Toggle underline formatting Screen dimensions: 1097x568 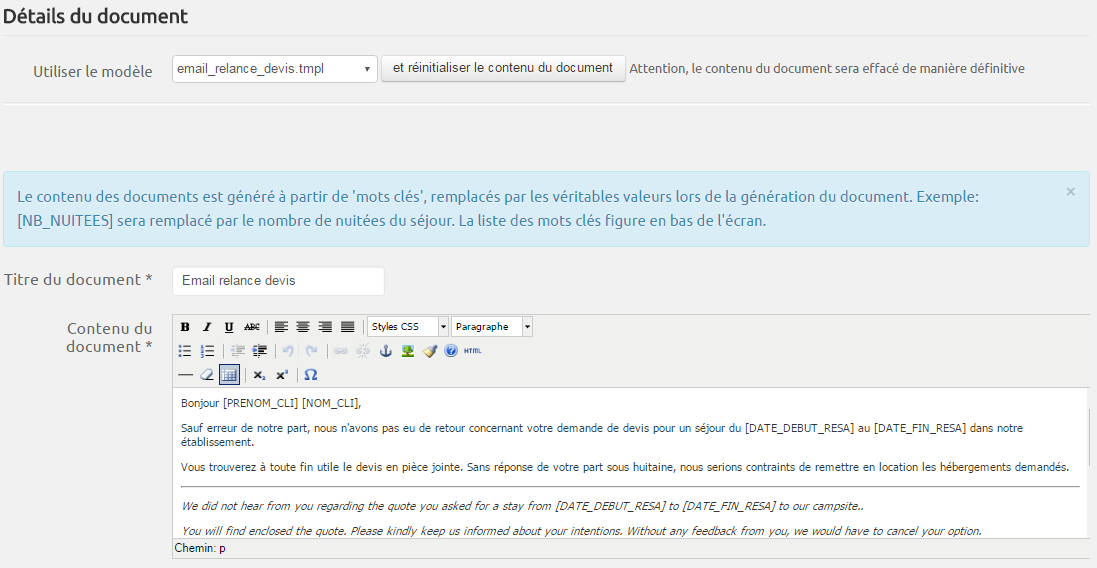(x=229, y=327)
